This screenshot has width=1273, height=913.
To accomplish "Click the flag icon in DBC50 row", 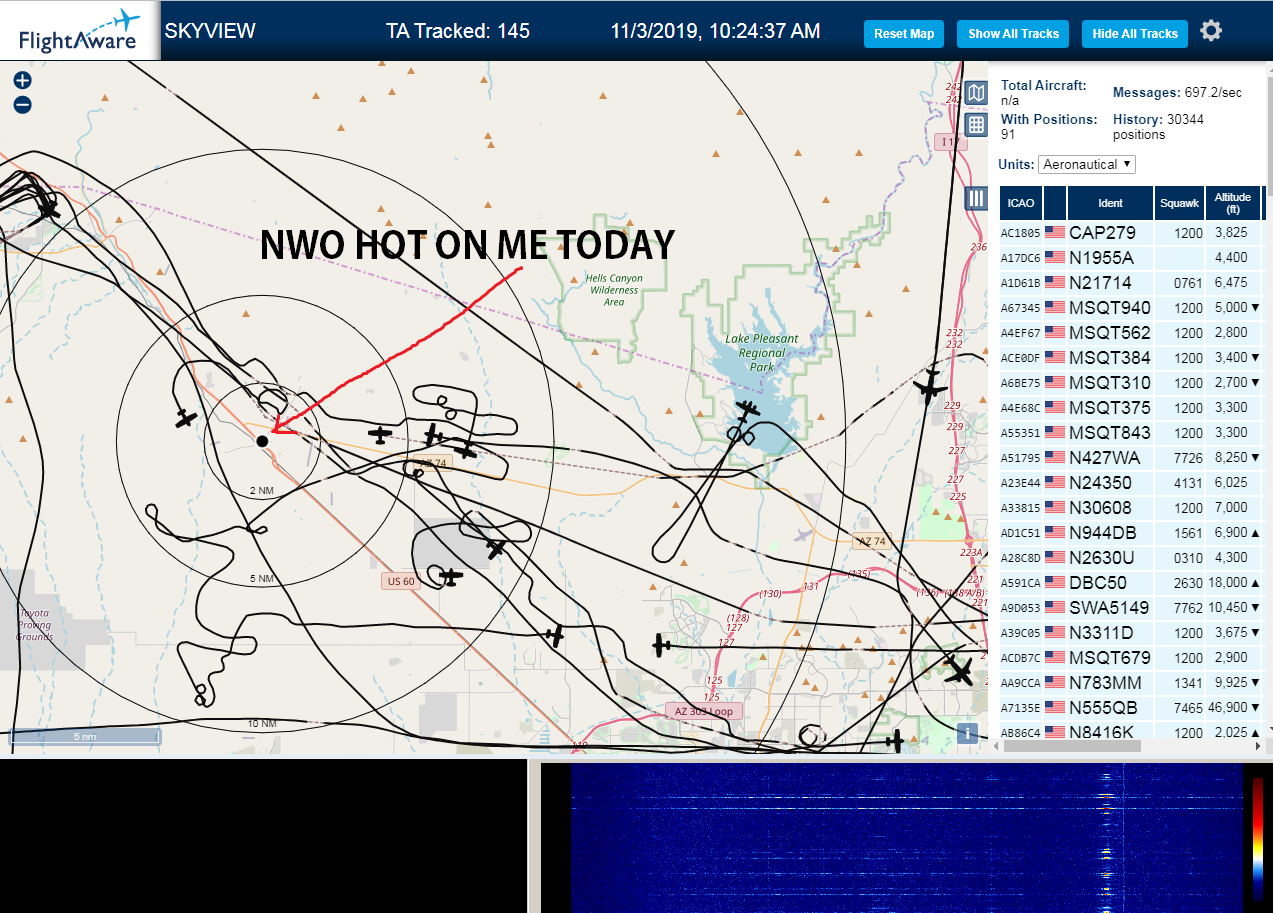I will pos(1055,582).
